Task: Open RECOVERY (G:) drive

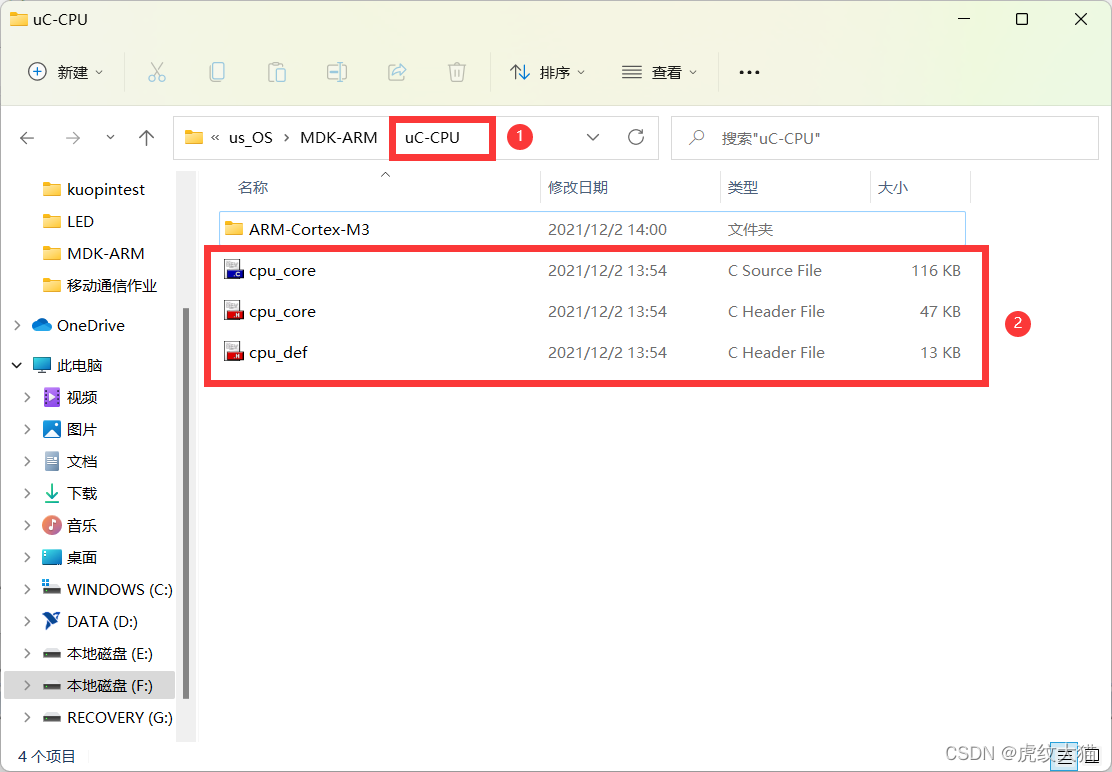Action: 119,717
